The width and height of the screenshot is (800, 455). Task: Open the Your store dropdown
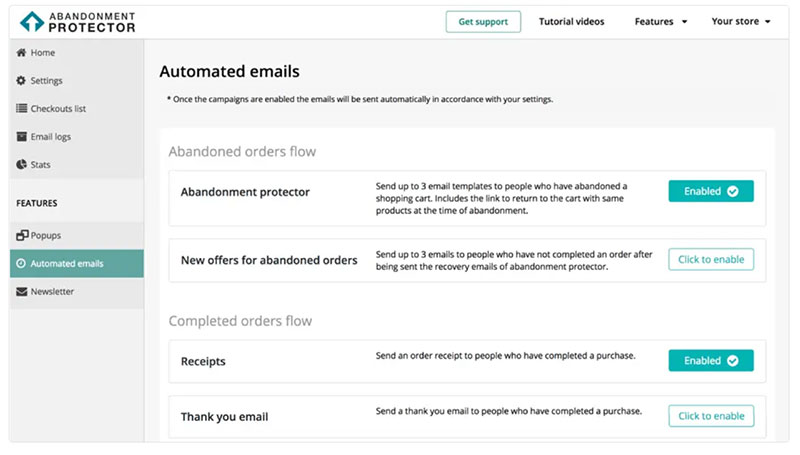point(741,21)
